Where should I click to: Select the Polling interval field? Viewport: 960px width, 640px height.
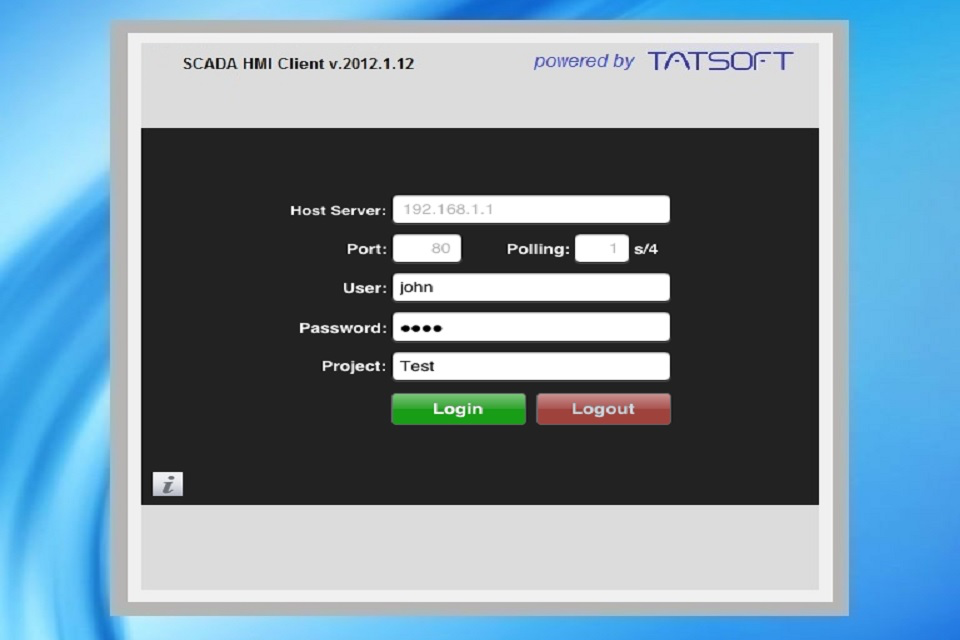[x=602, y=248]
